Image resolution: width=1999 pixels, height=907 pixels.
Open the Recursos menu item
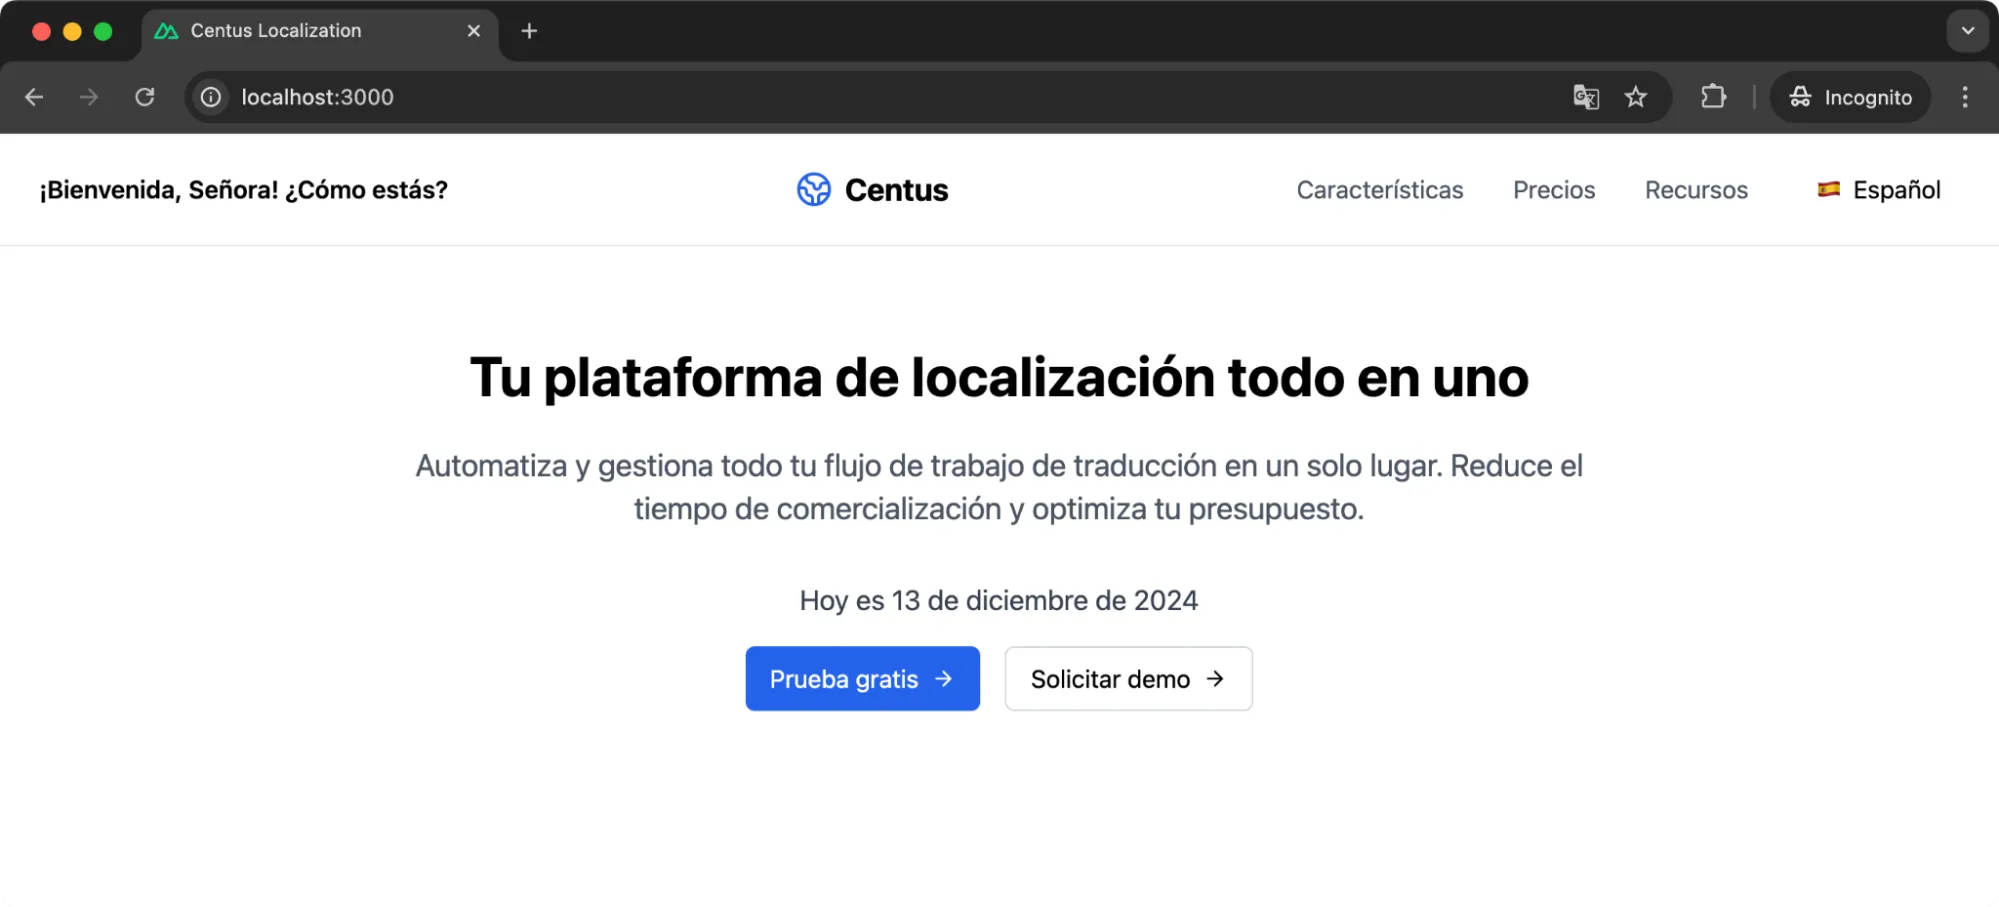(1696, 189)
